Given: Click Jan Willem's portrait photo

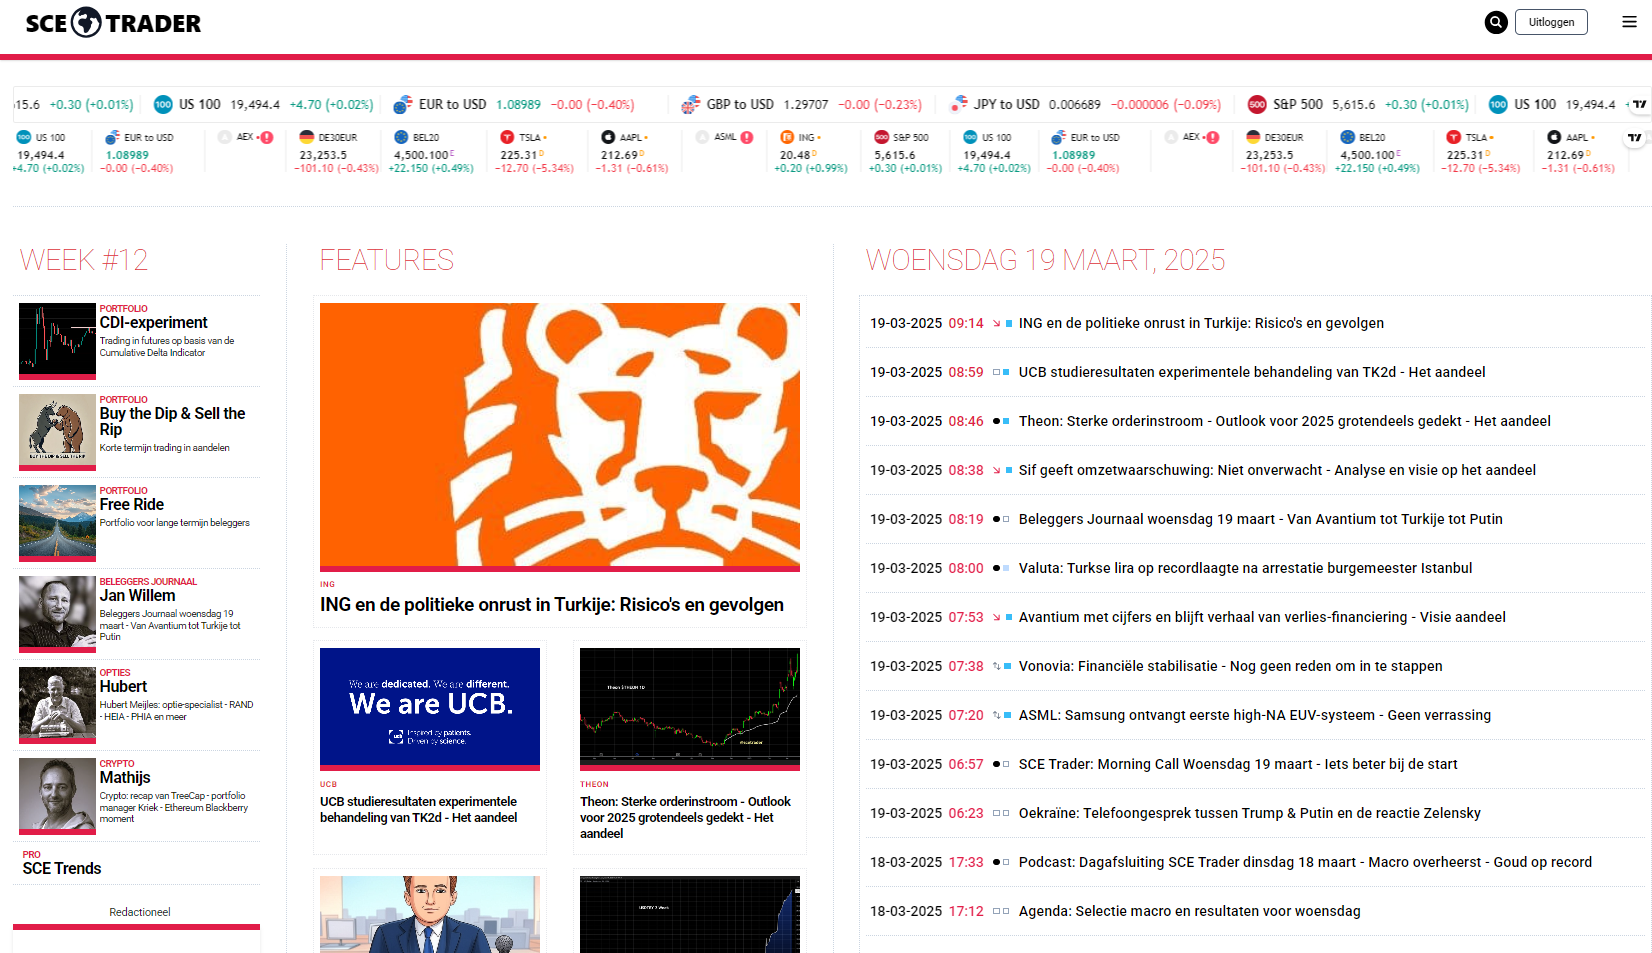Looking at the screenshot, I should (57, 613).
